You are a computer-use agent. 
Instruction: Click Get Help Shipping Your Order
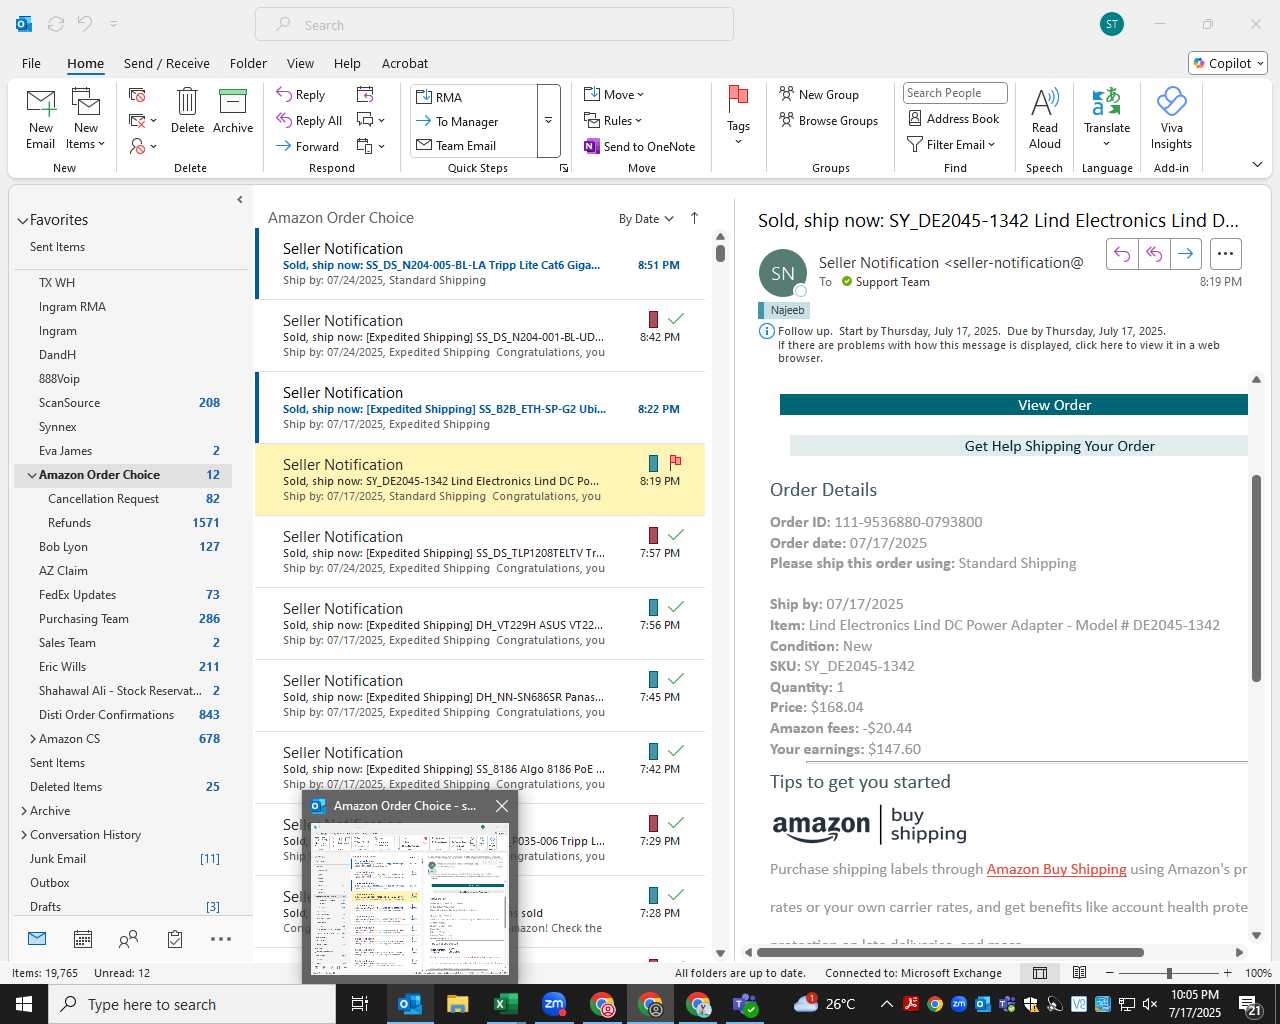1019,446
